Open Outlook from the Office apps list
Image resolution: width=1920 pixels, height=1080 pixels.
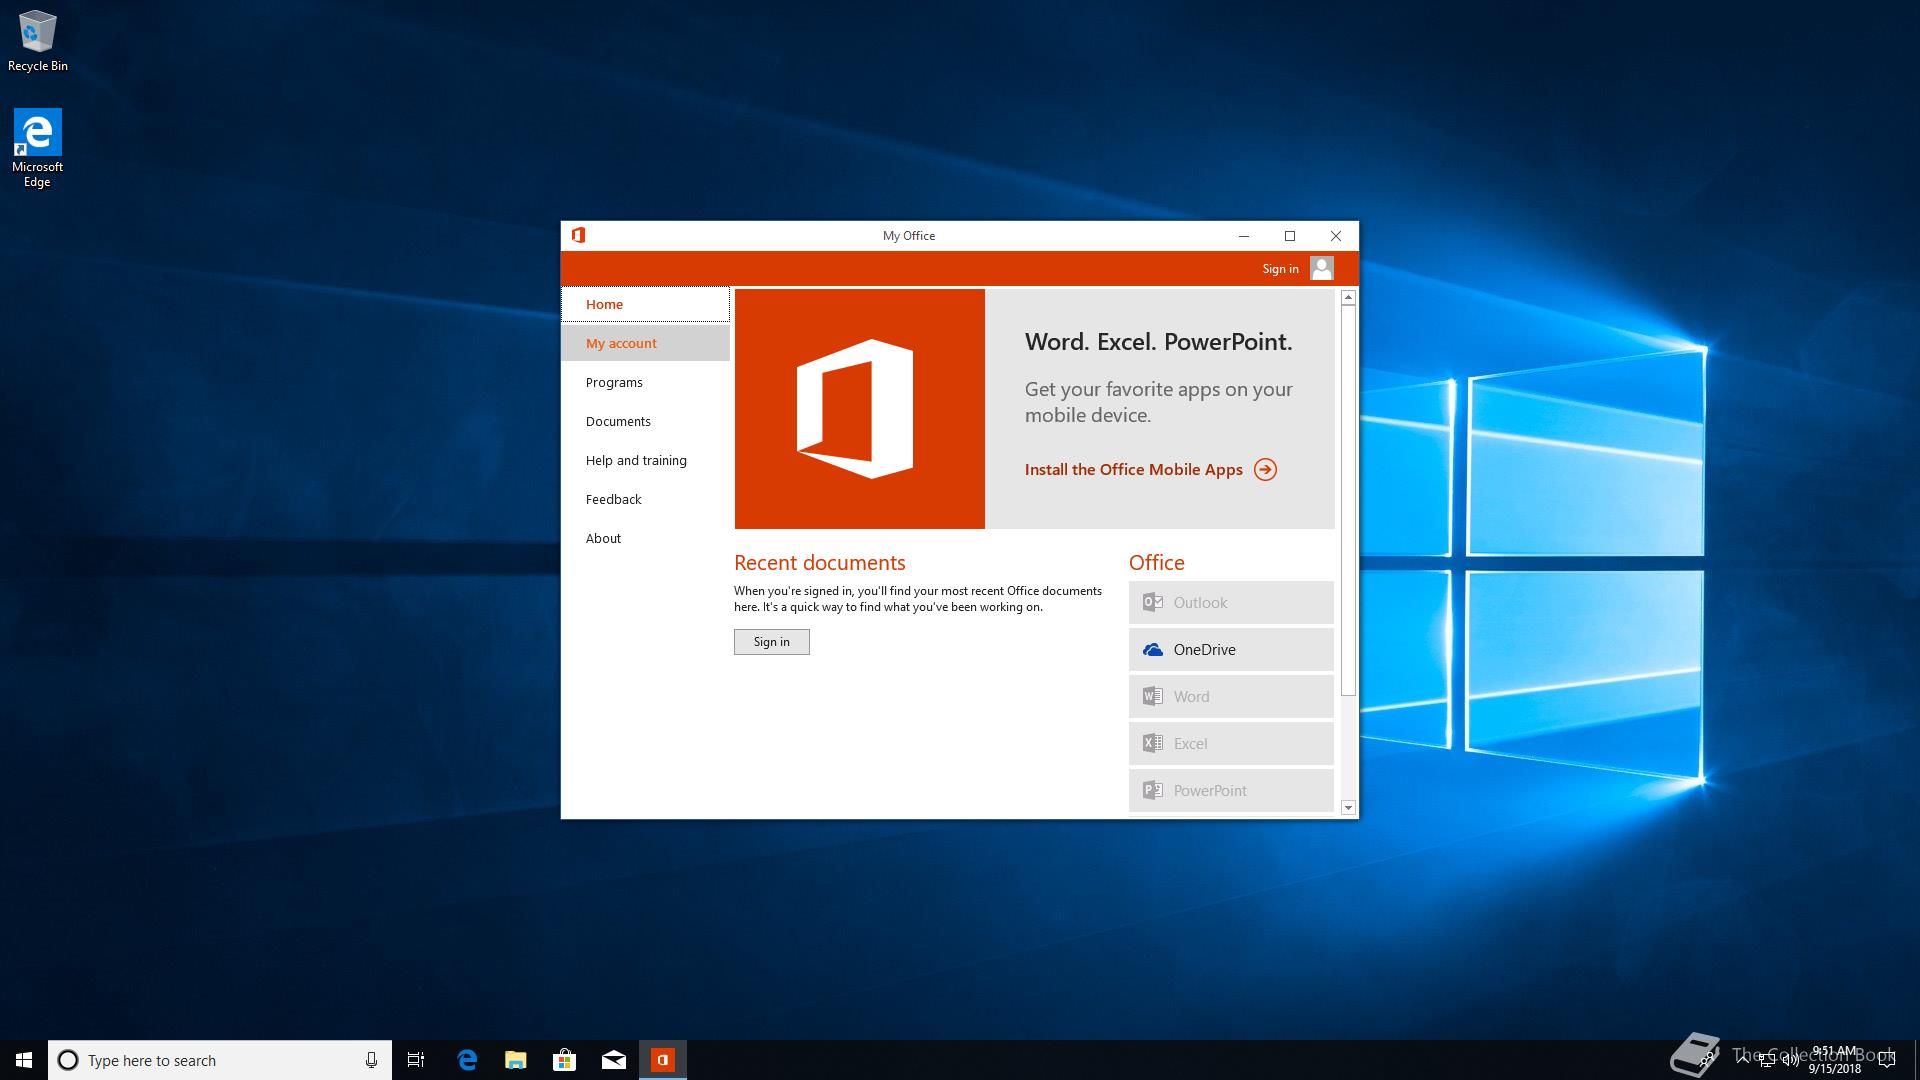coord(1230,602)
